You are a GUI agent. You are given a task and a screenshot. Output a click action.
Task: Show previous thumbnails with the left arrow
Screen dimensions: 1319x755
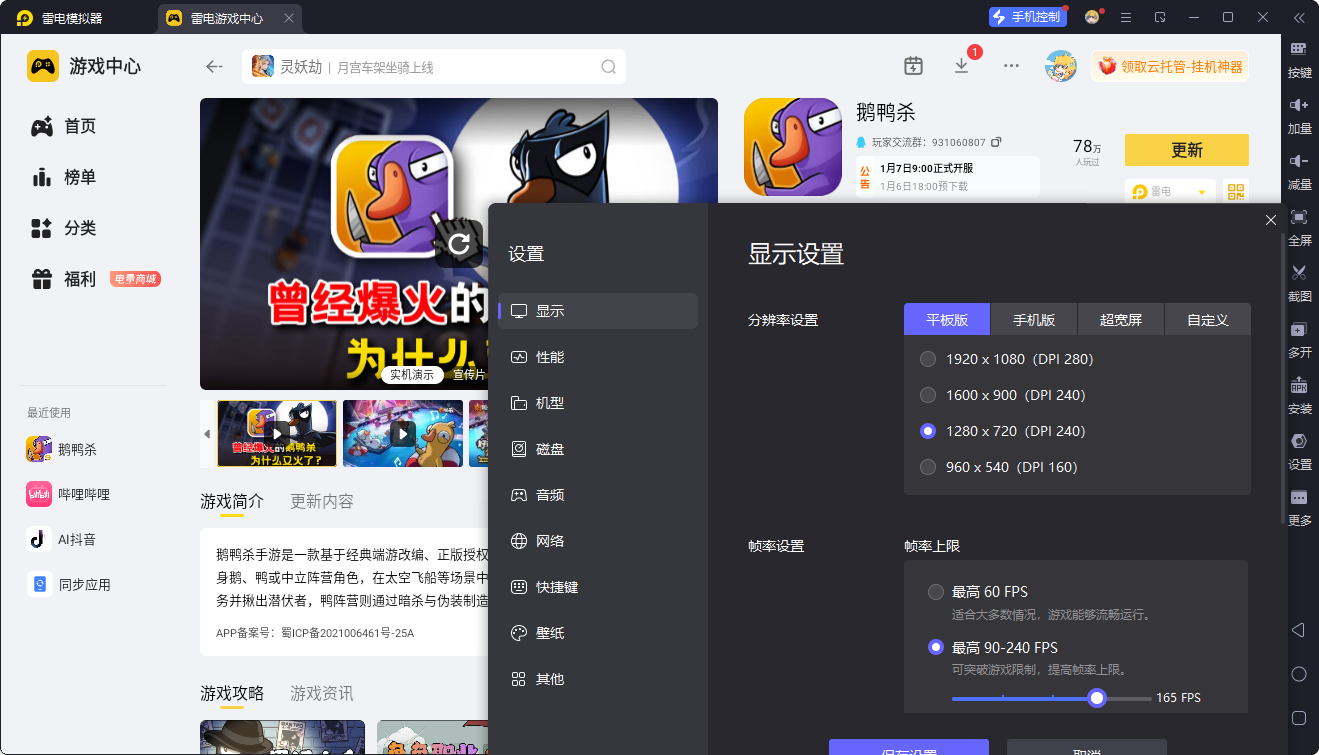tap(207, 434)
